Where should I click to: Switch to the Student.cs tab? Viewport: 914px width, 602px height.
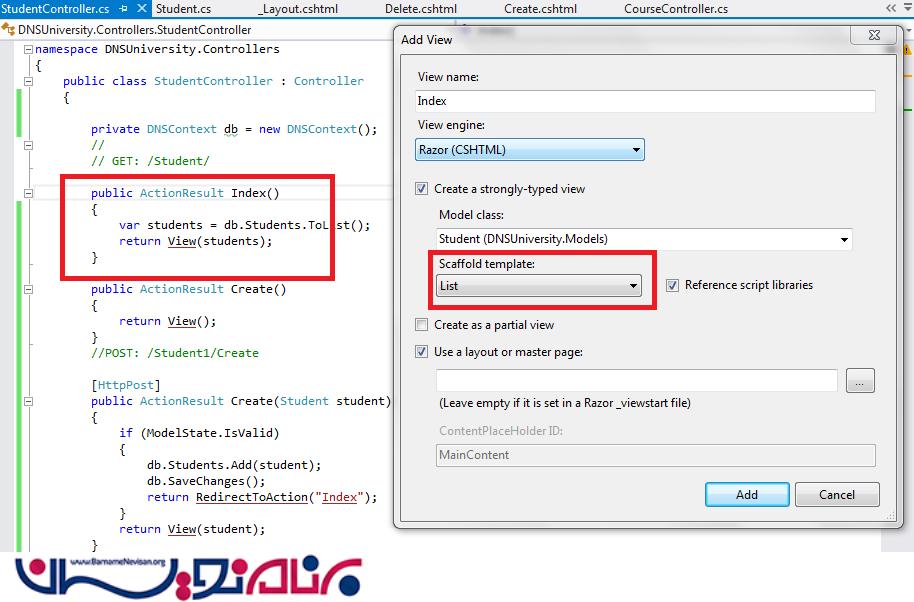183,9
